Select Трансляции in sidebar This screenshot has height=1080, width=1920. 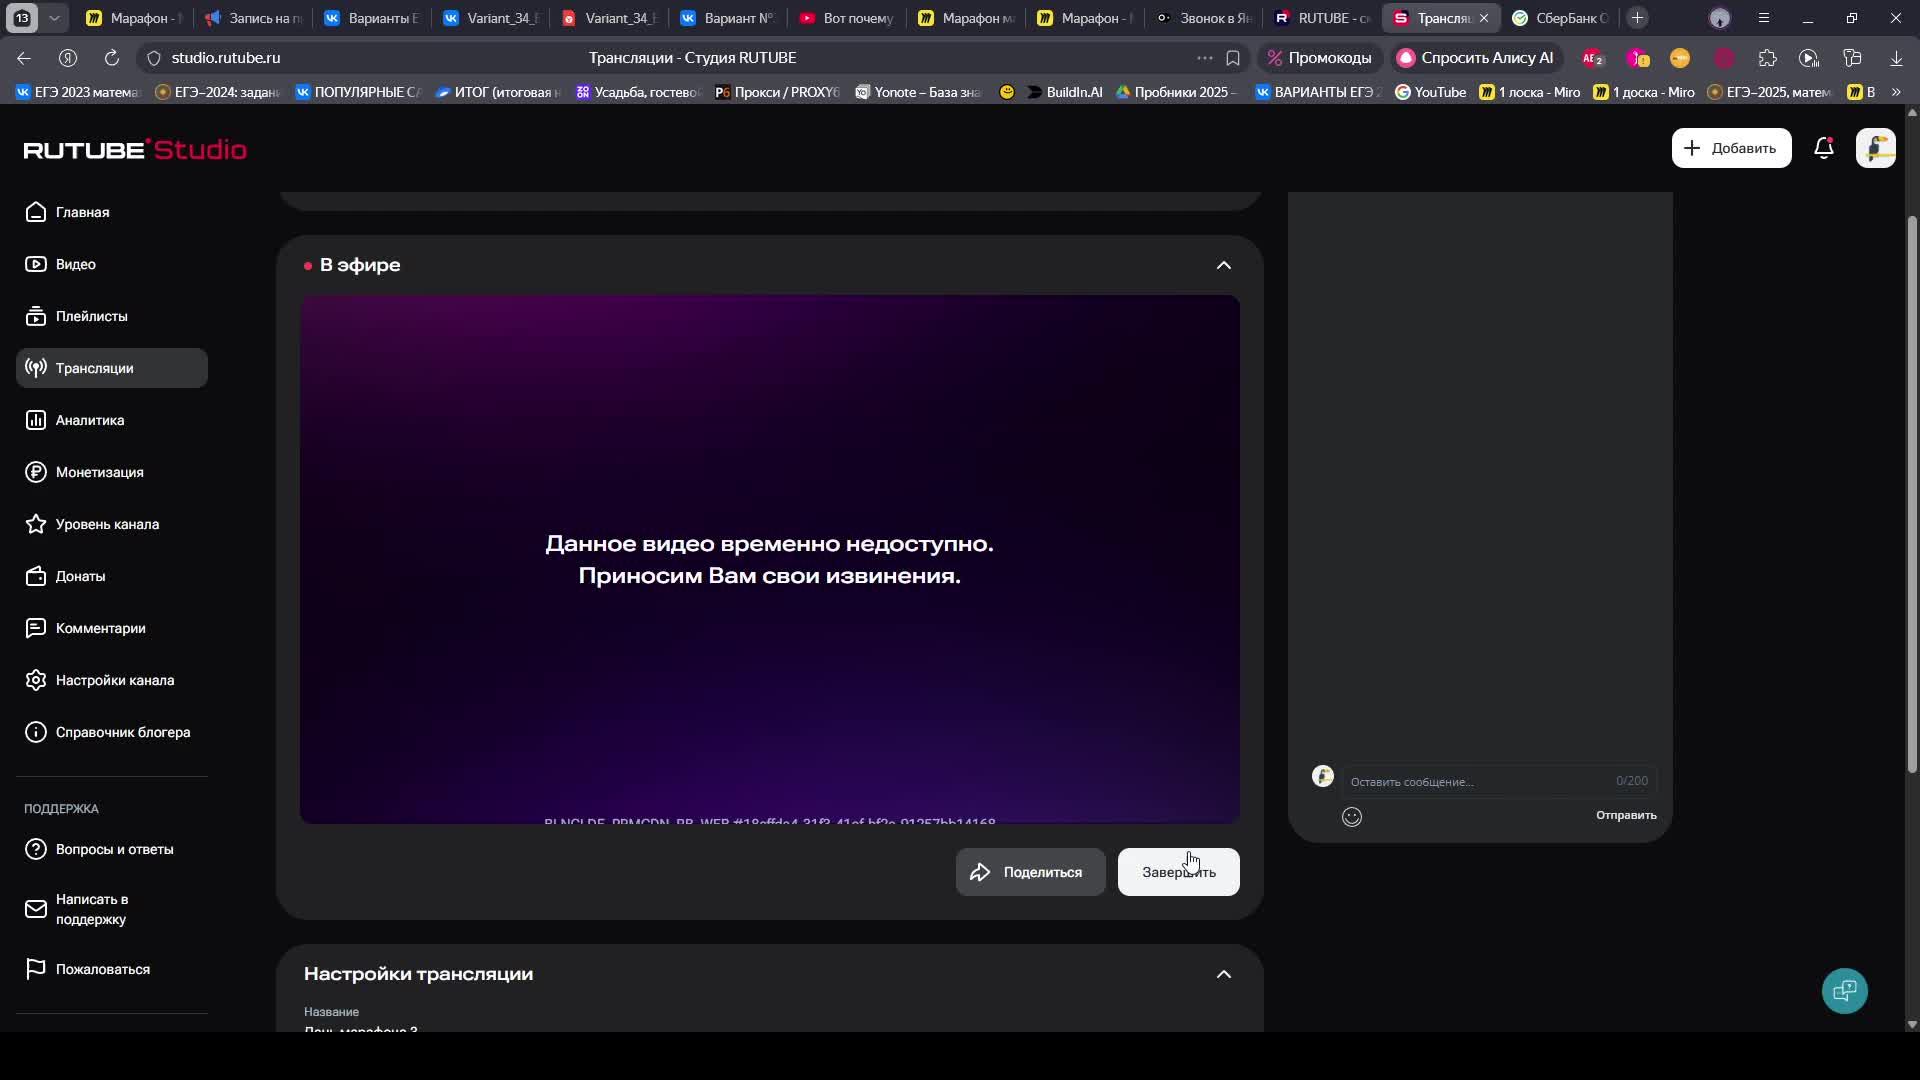click(x=112, y=368)
